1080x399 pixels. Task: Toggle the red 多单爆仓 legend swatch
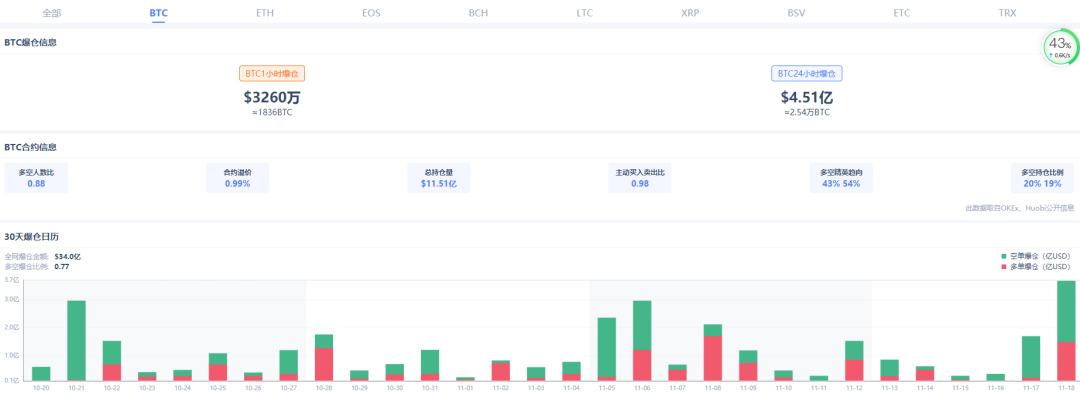(1004, 267)
